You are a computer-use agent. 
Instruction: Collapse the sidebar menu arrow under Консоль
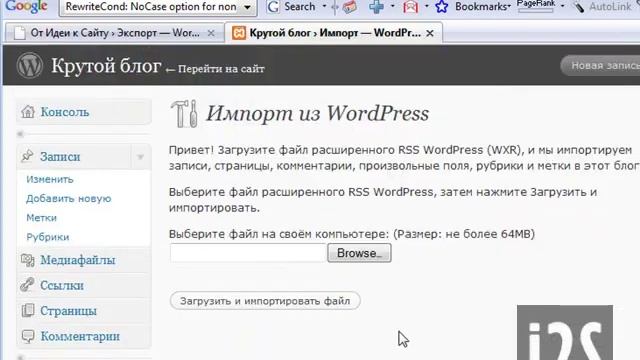click(20, 133)
